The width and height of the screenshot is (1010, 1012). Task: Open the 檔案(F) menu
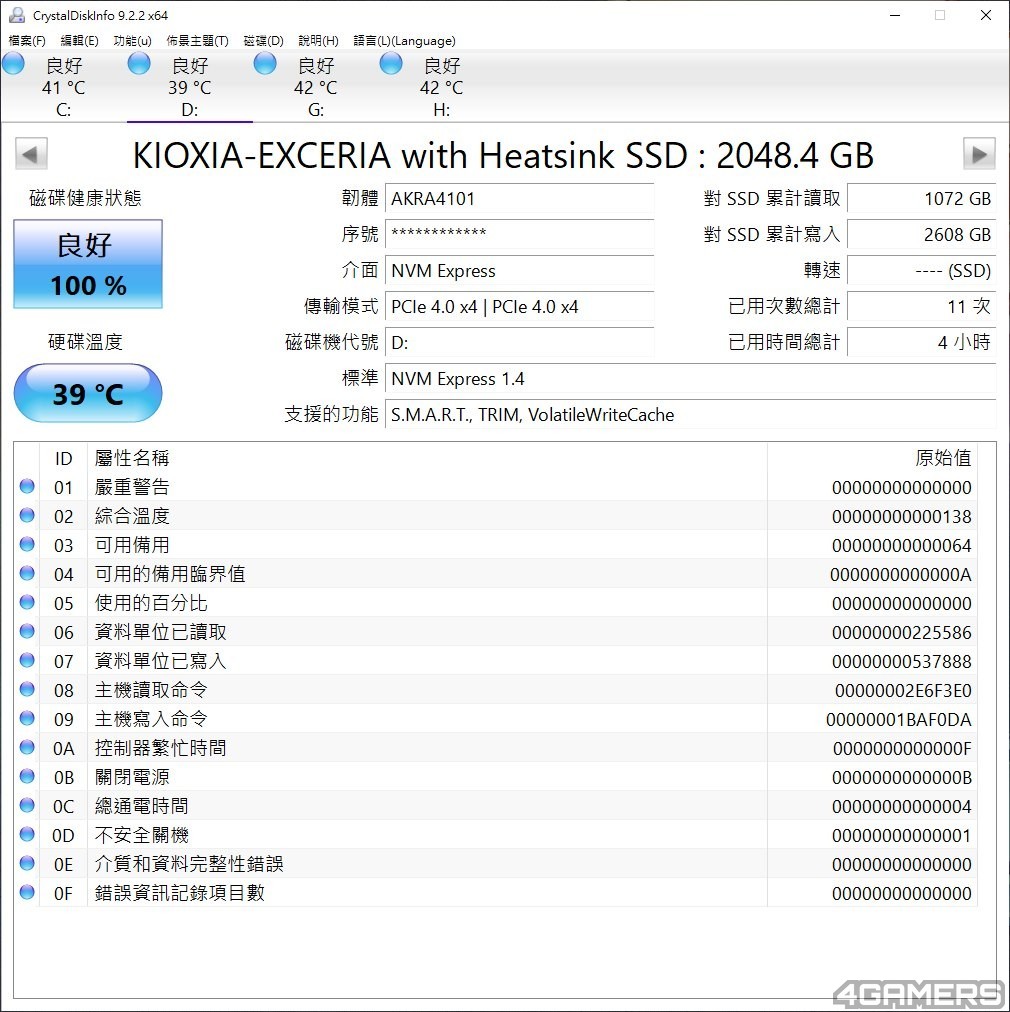click(x=26, y=41)
